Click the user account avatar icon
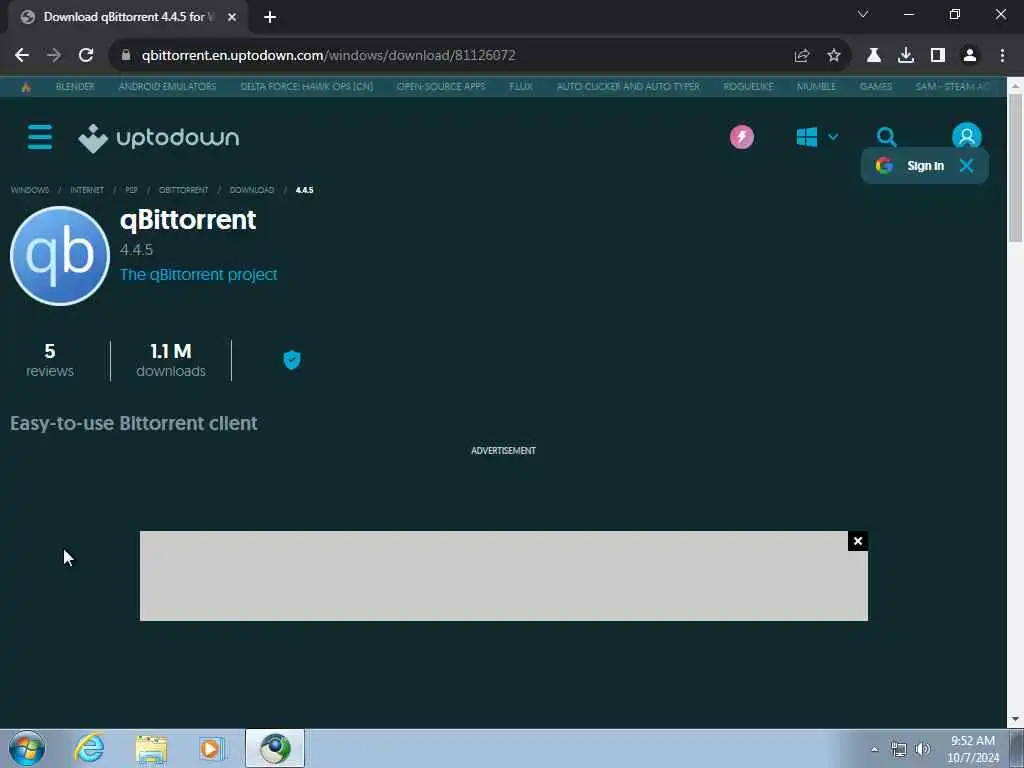Screen dimensions: 1024x768 click(967, 136)
